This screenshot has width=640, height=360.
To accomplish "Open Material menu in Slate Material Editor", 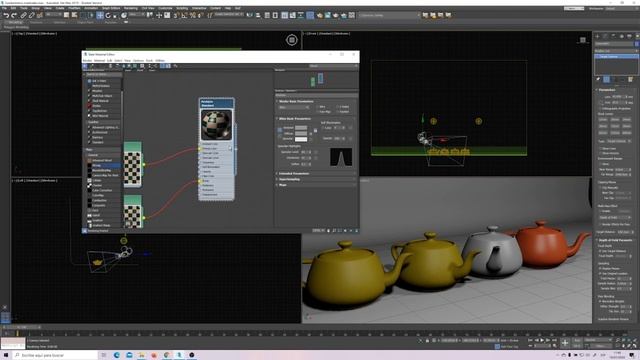I will [100, 60].
